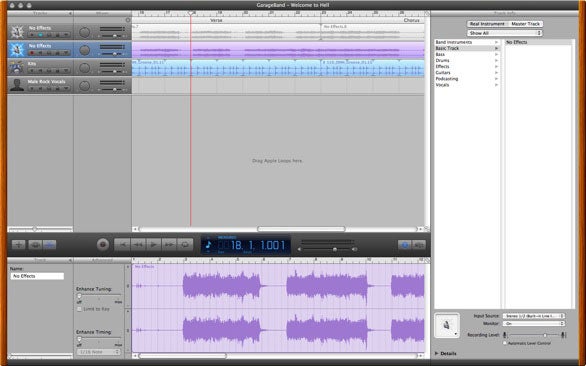Expand the Details disclosure triangle
This screenshot has width=586, height=366.
[x=437, y=353]
